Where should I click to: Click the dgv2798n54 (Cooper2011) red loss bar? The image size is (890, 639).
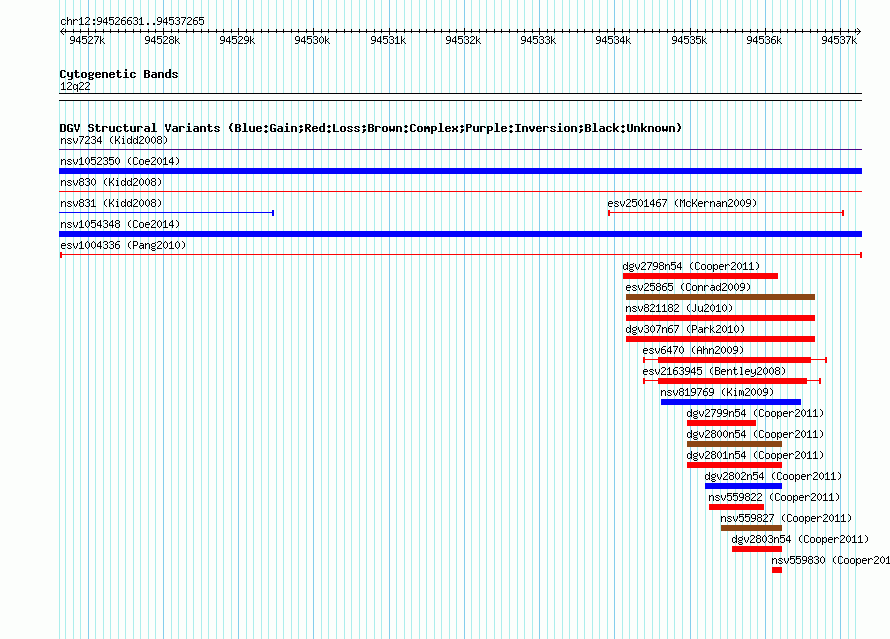click(700, 276)
